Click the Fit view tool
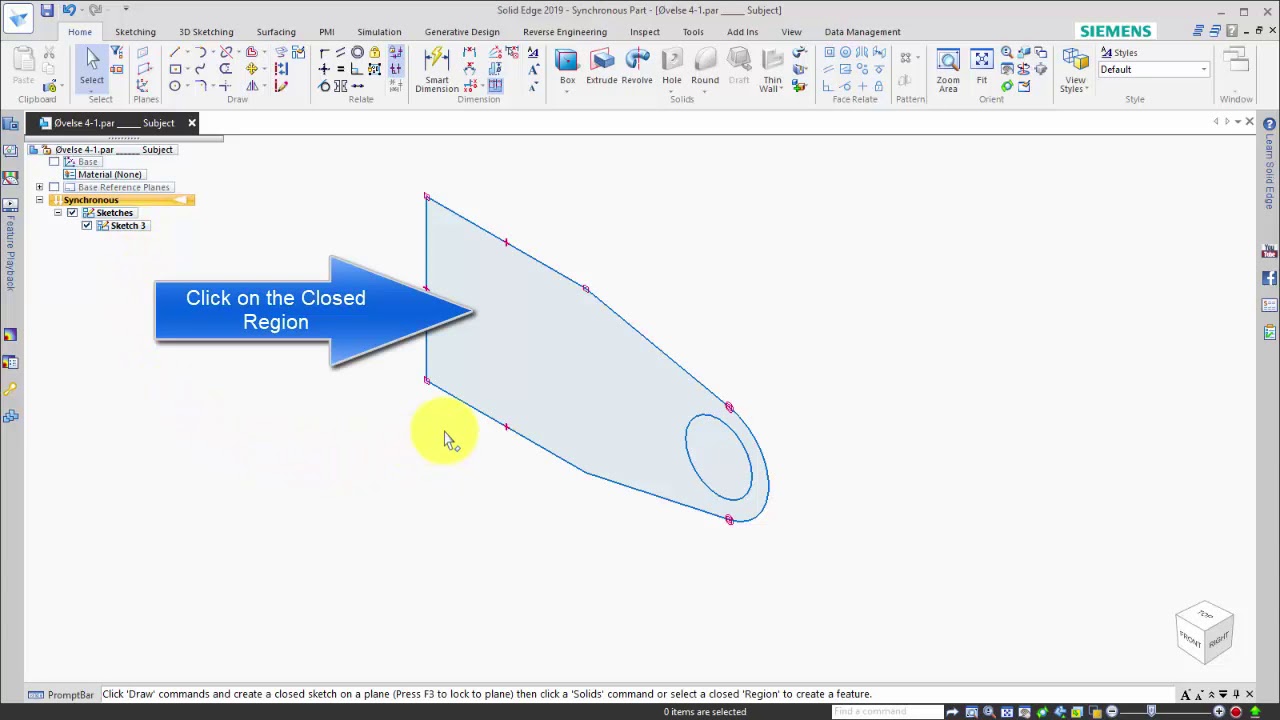The width and height of the screenshot is (1280, 720). point(982,66)
